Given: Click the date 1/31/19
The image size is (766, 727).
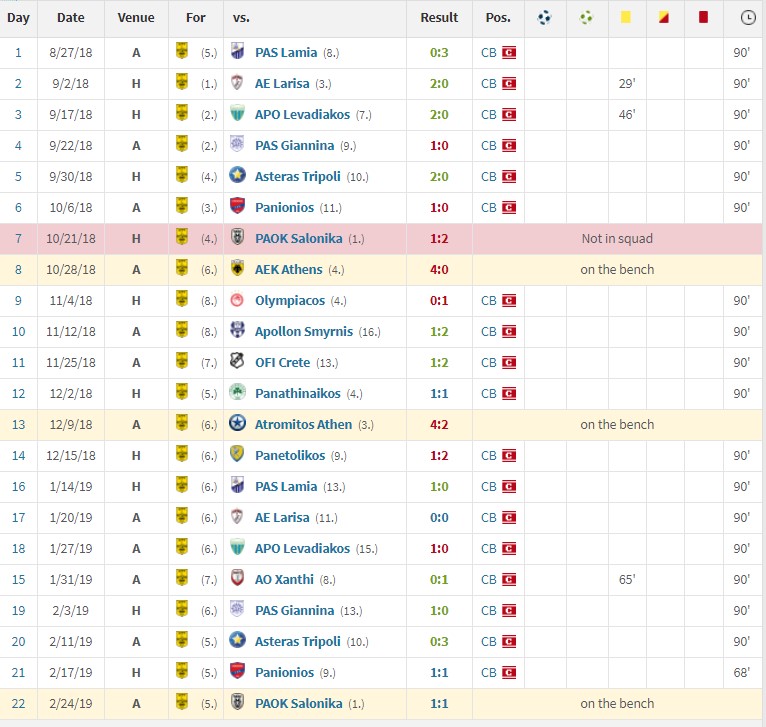Looking at the screenshot, I should coord(70,579).
